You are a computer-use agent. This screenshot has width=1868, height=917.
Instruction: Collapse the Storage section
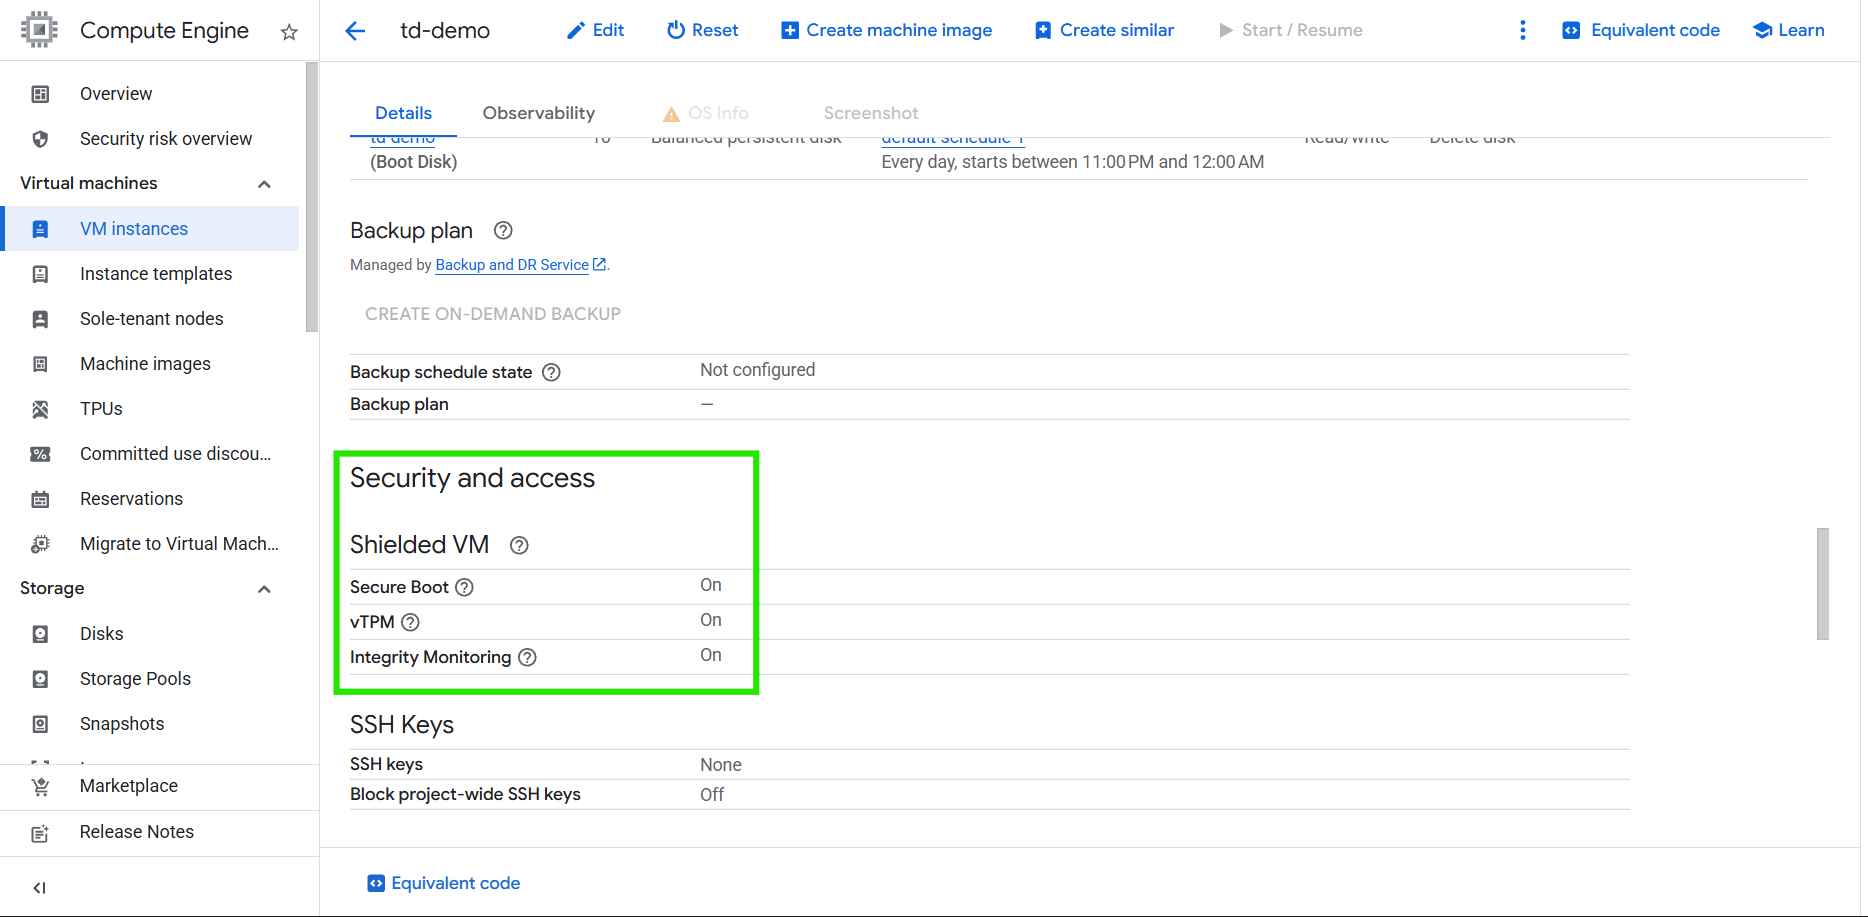tap(264, 589)
